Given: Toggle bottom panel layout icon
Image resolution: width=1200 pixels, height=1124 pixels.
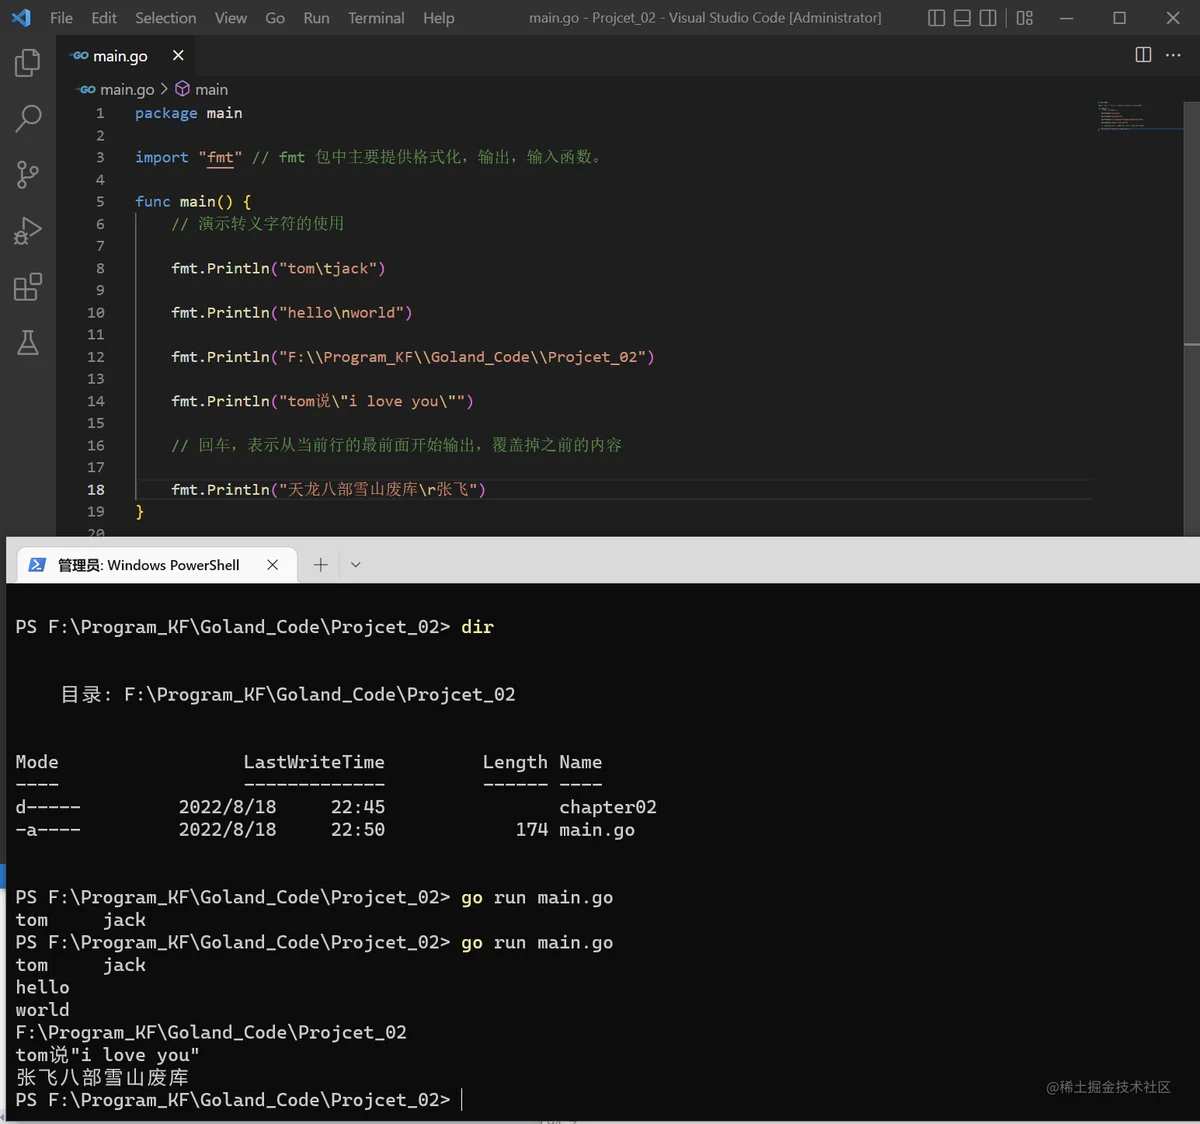Looking at the screenshot, I should tap(962, 18).
